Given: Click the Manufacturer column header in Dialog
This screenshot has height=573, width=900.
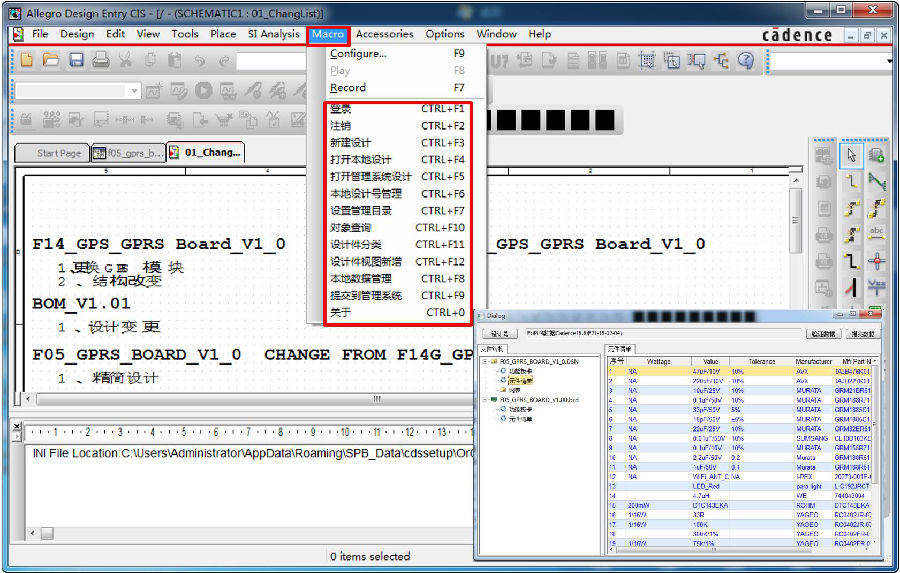Looking at the screenshot, I should [813, 361].
